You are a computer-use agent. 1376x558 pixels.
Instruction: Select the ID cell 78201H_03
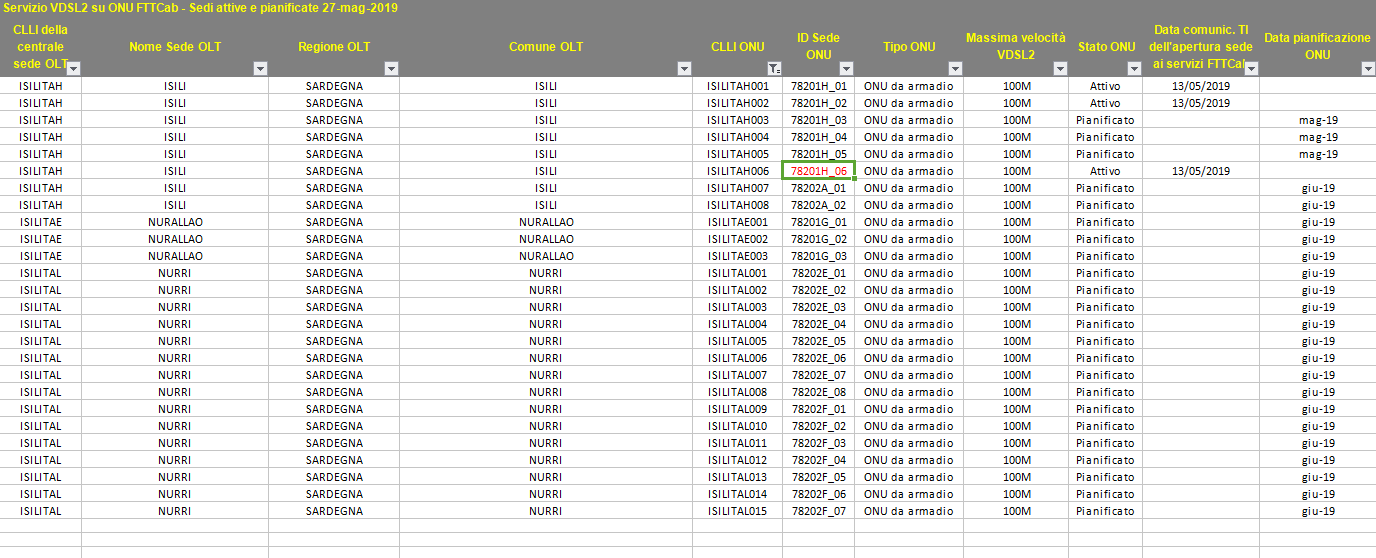[x=819, y=120]
